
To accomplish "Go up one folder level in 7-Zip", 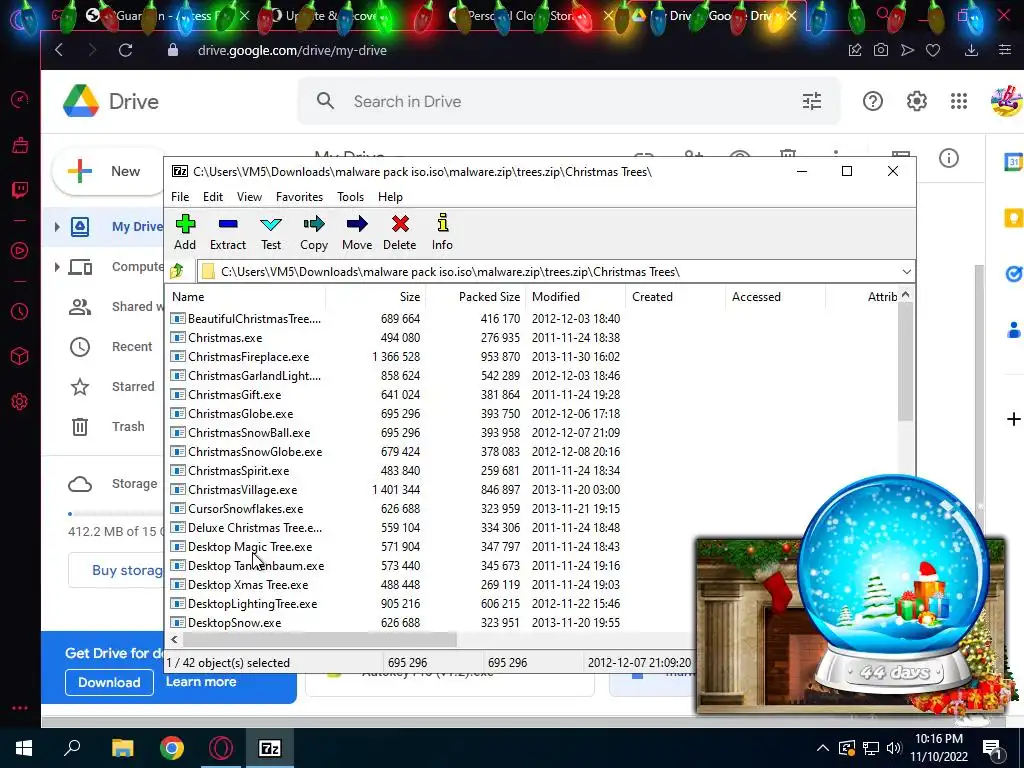I will pyautogui.click(x=177, y=271).
